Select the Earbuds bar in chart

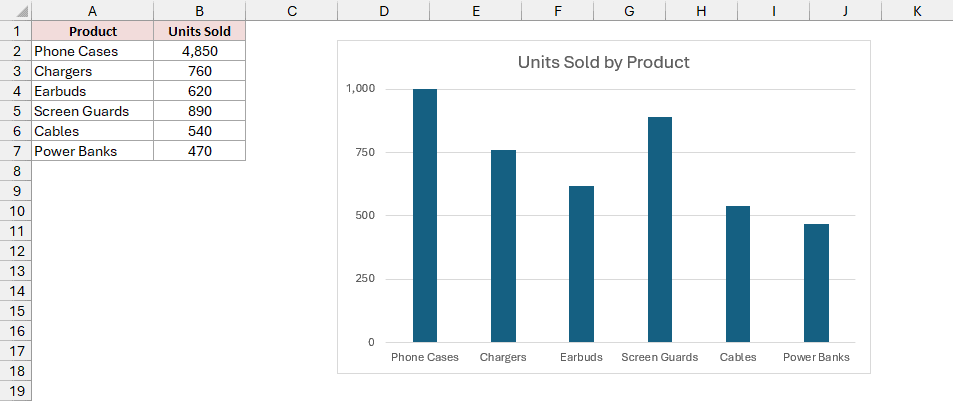pyautogui.click(x=582, y=264)
